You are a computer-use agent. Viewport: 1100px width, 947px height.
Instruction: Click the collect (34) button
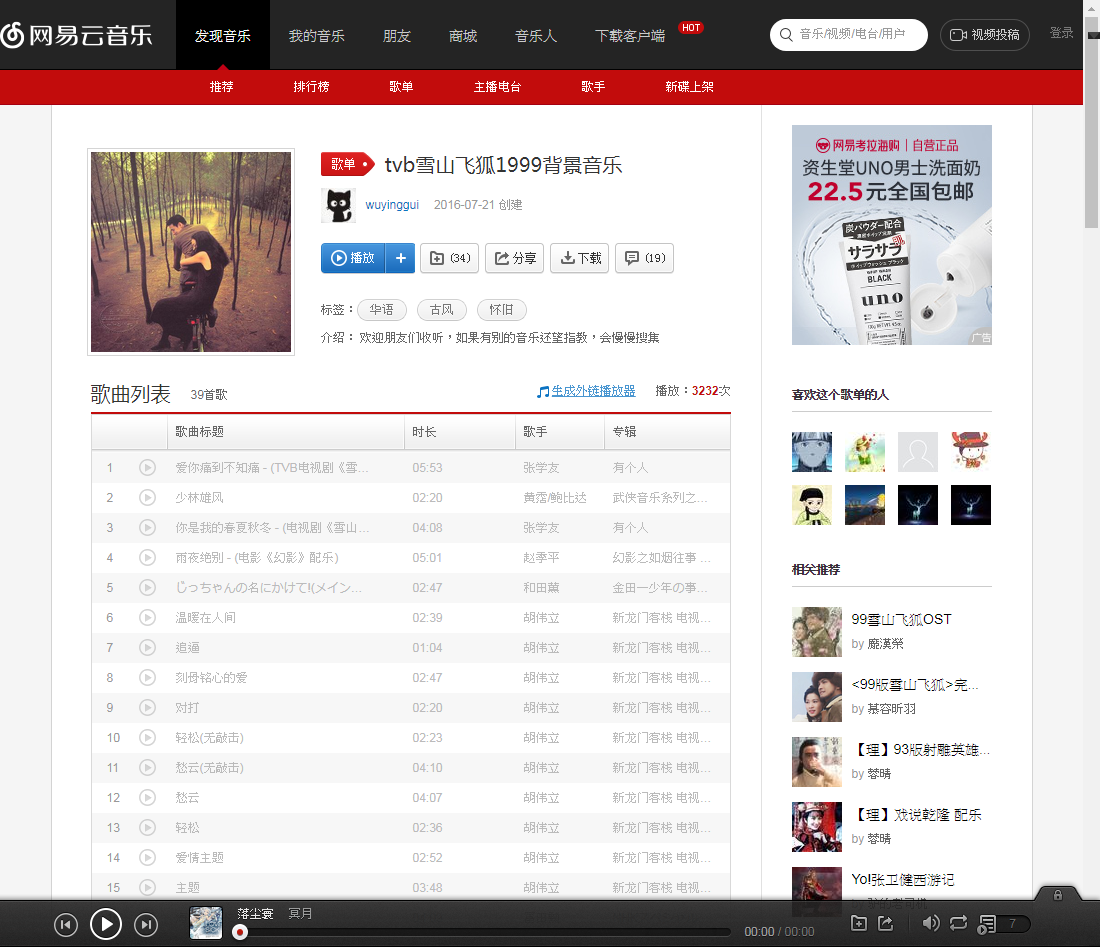tap(450, 258)
